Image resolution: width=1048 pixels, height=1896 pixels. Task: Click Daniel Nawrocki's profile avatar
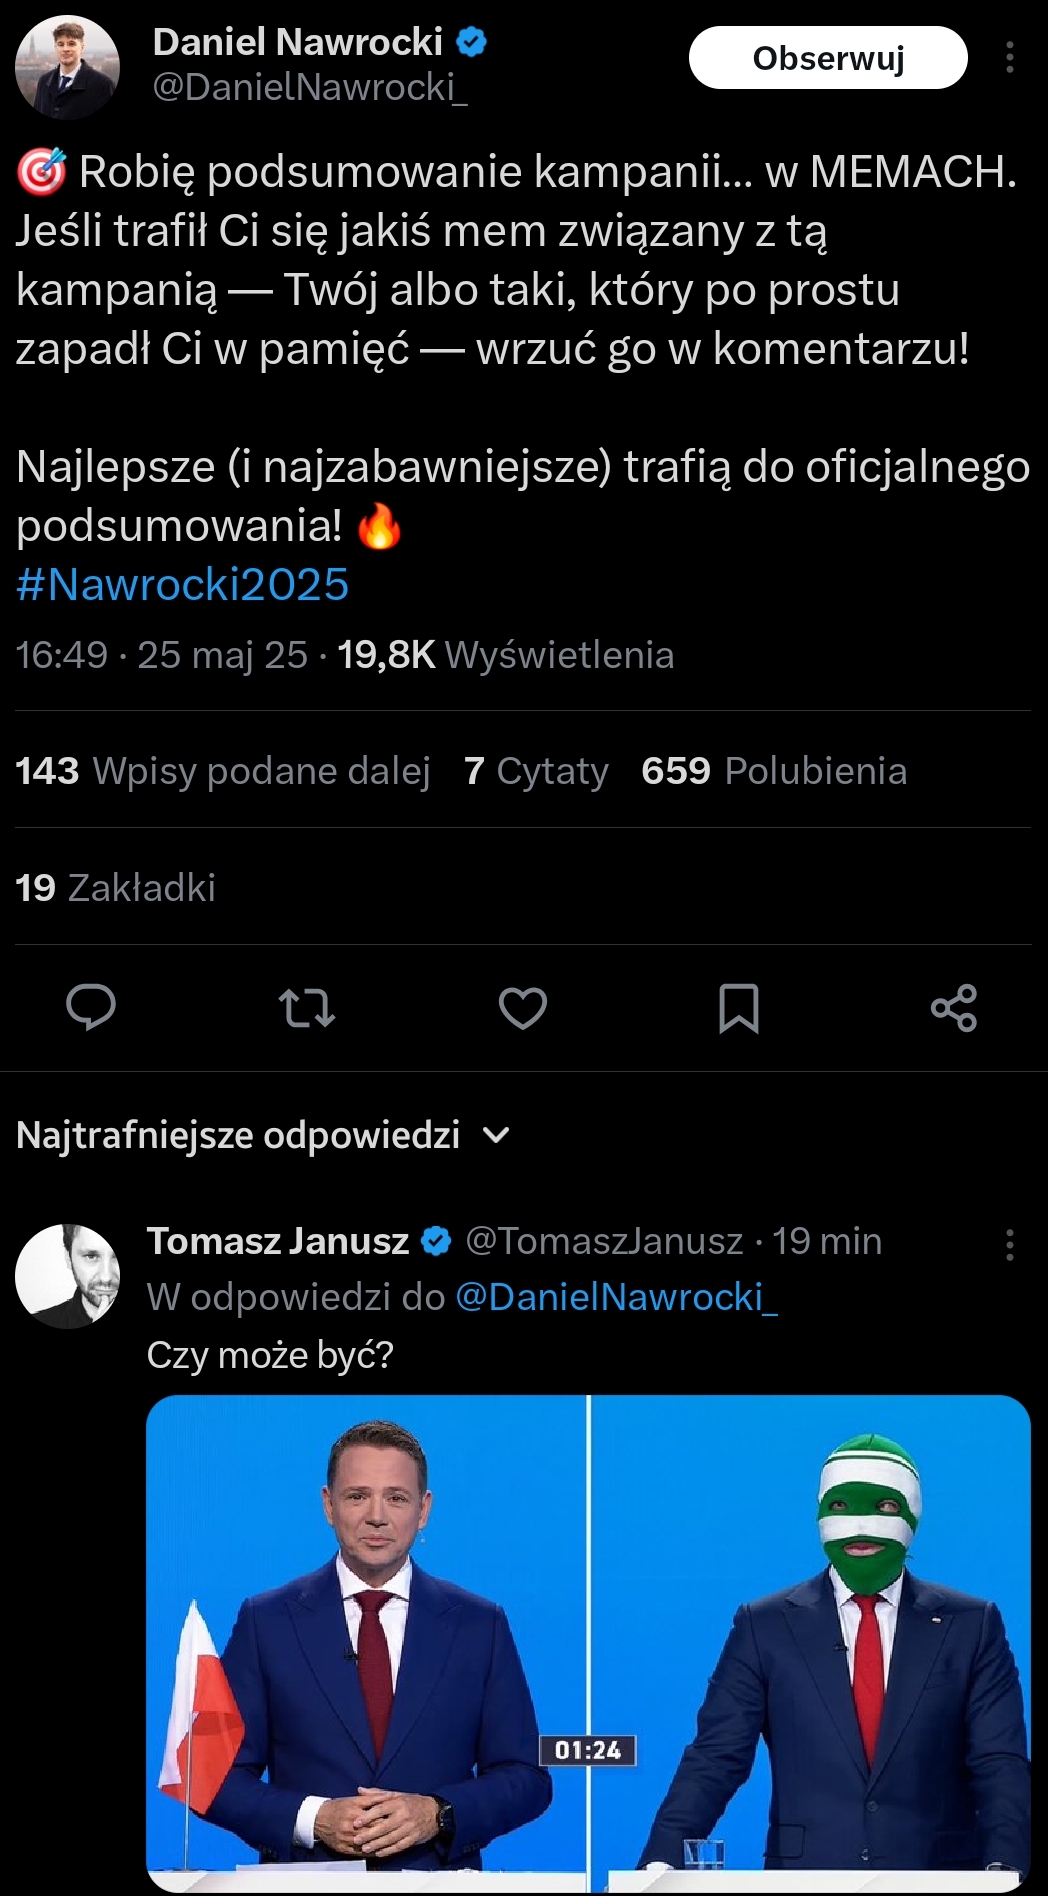[67, 67]
